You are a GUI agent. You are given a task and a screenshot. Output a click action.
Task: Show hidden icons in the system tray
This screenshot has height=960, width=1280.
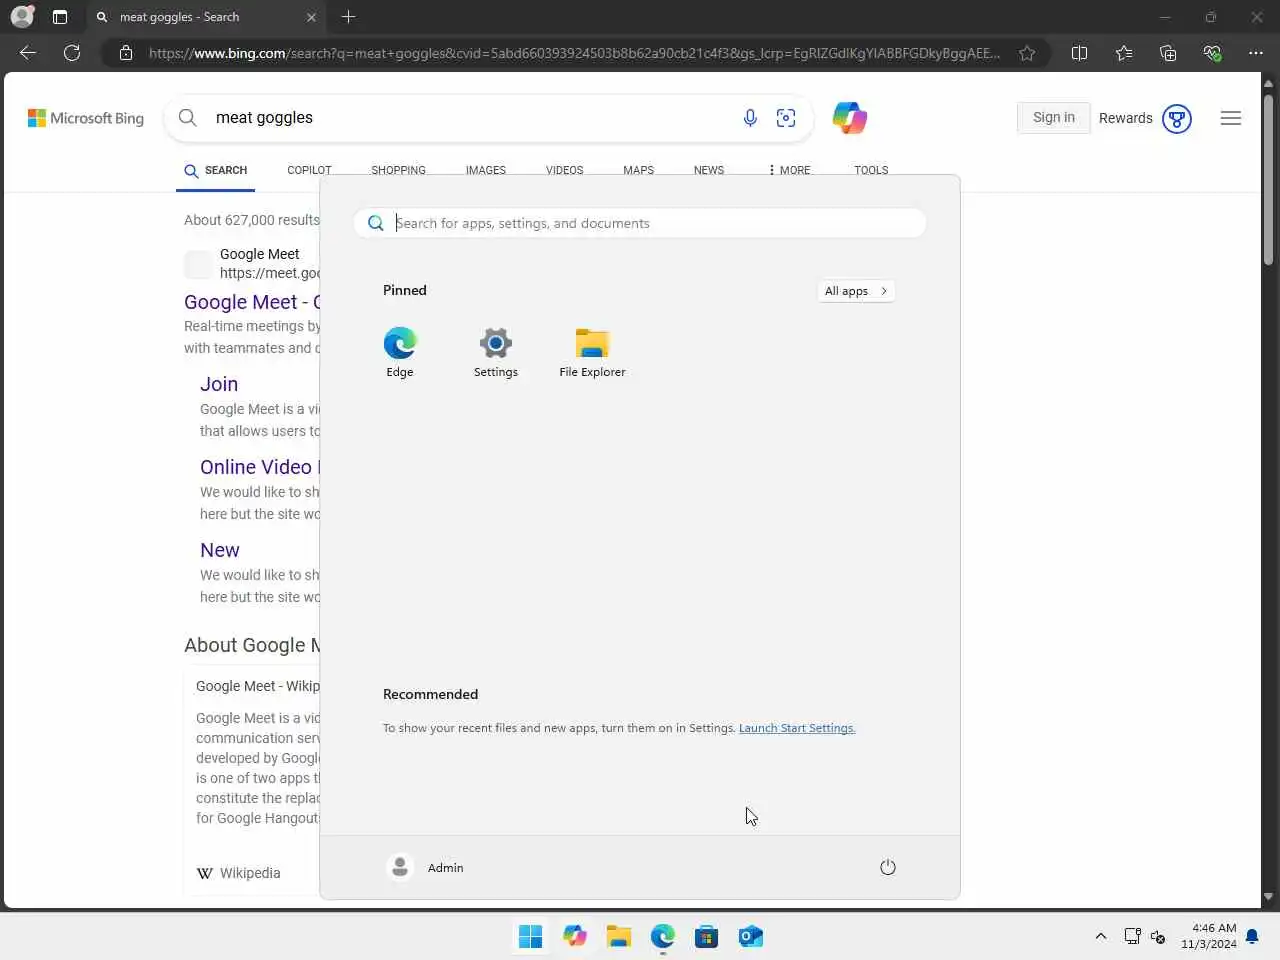(x=1101, y=936)
